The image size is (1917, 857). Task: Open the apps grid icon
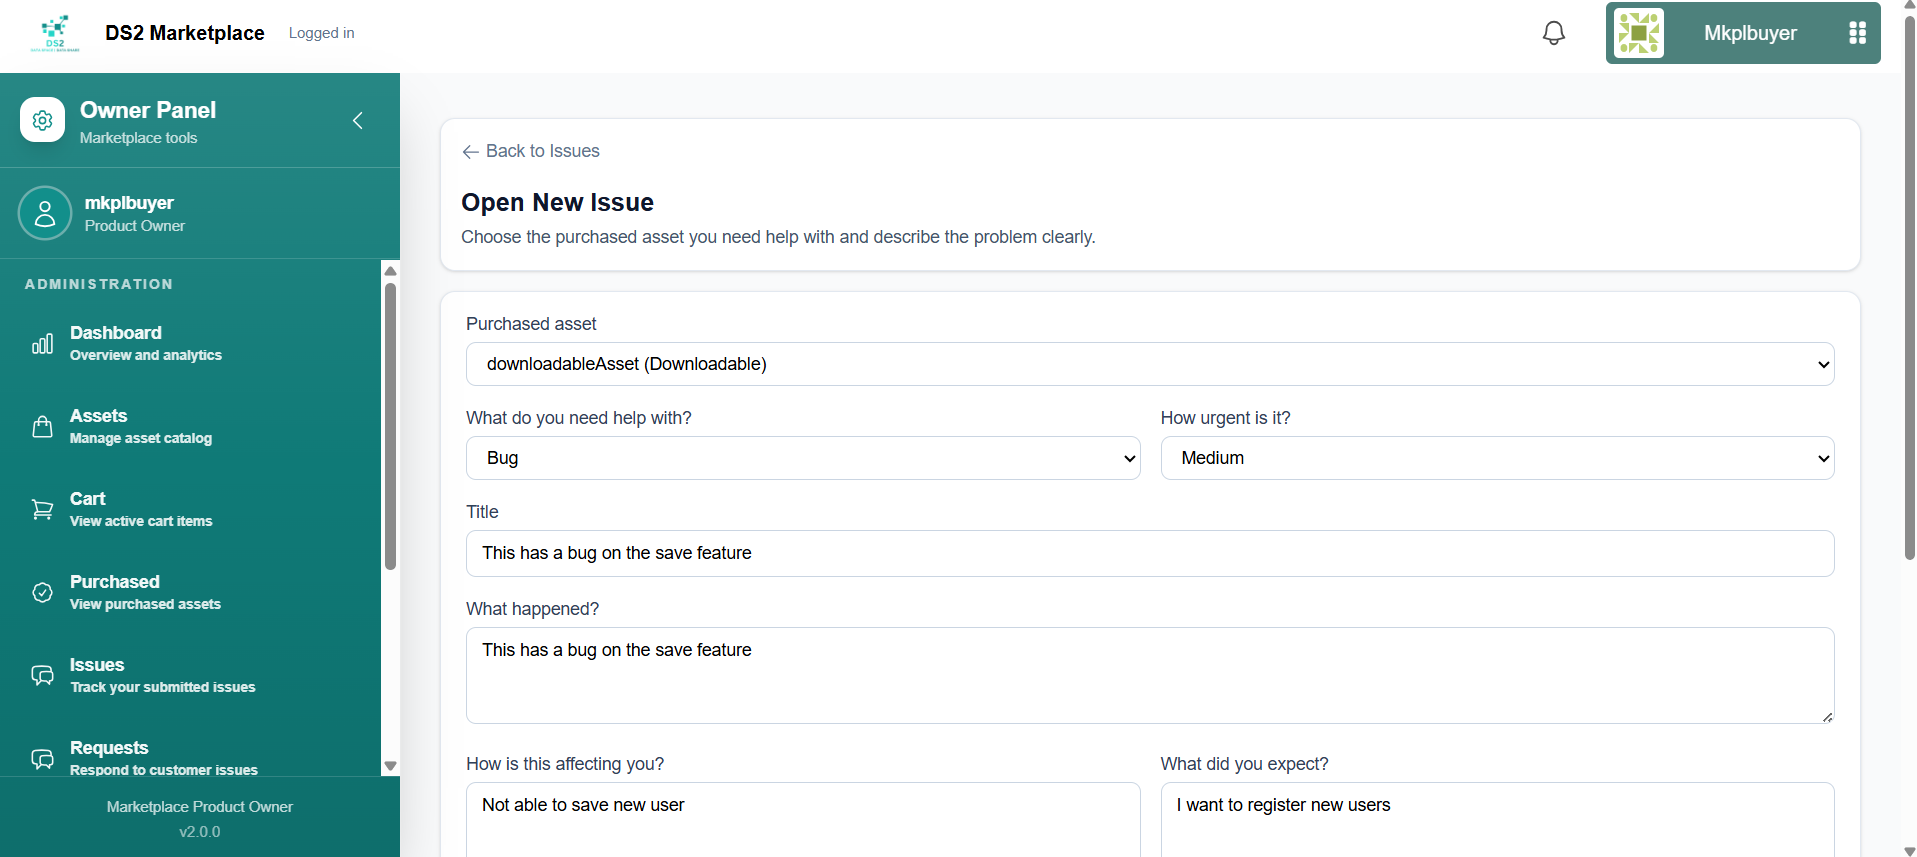(x=1857, y=33)
